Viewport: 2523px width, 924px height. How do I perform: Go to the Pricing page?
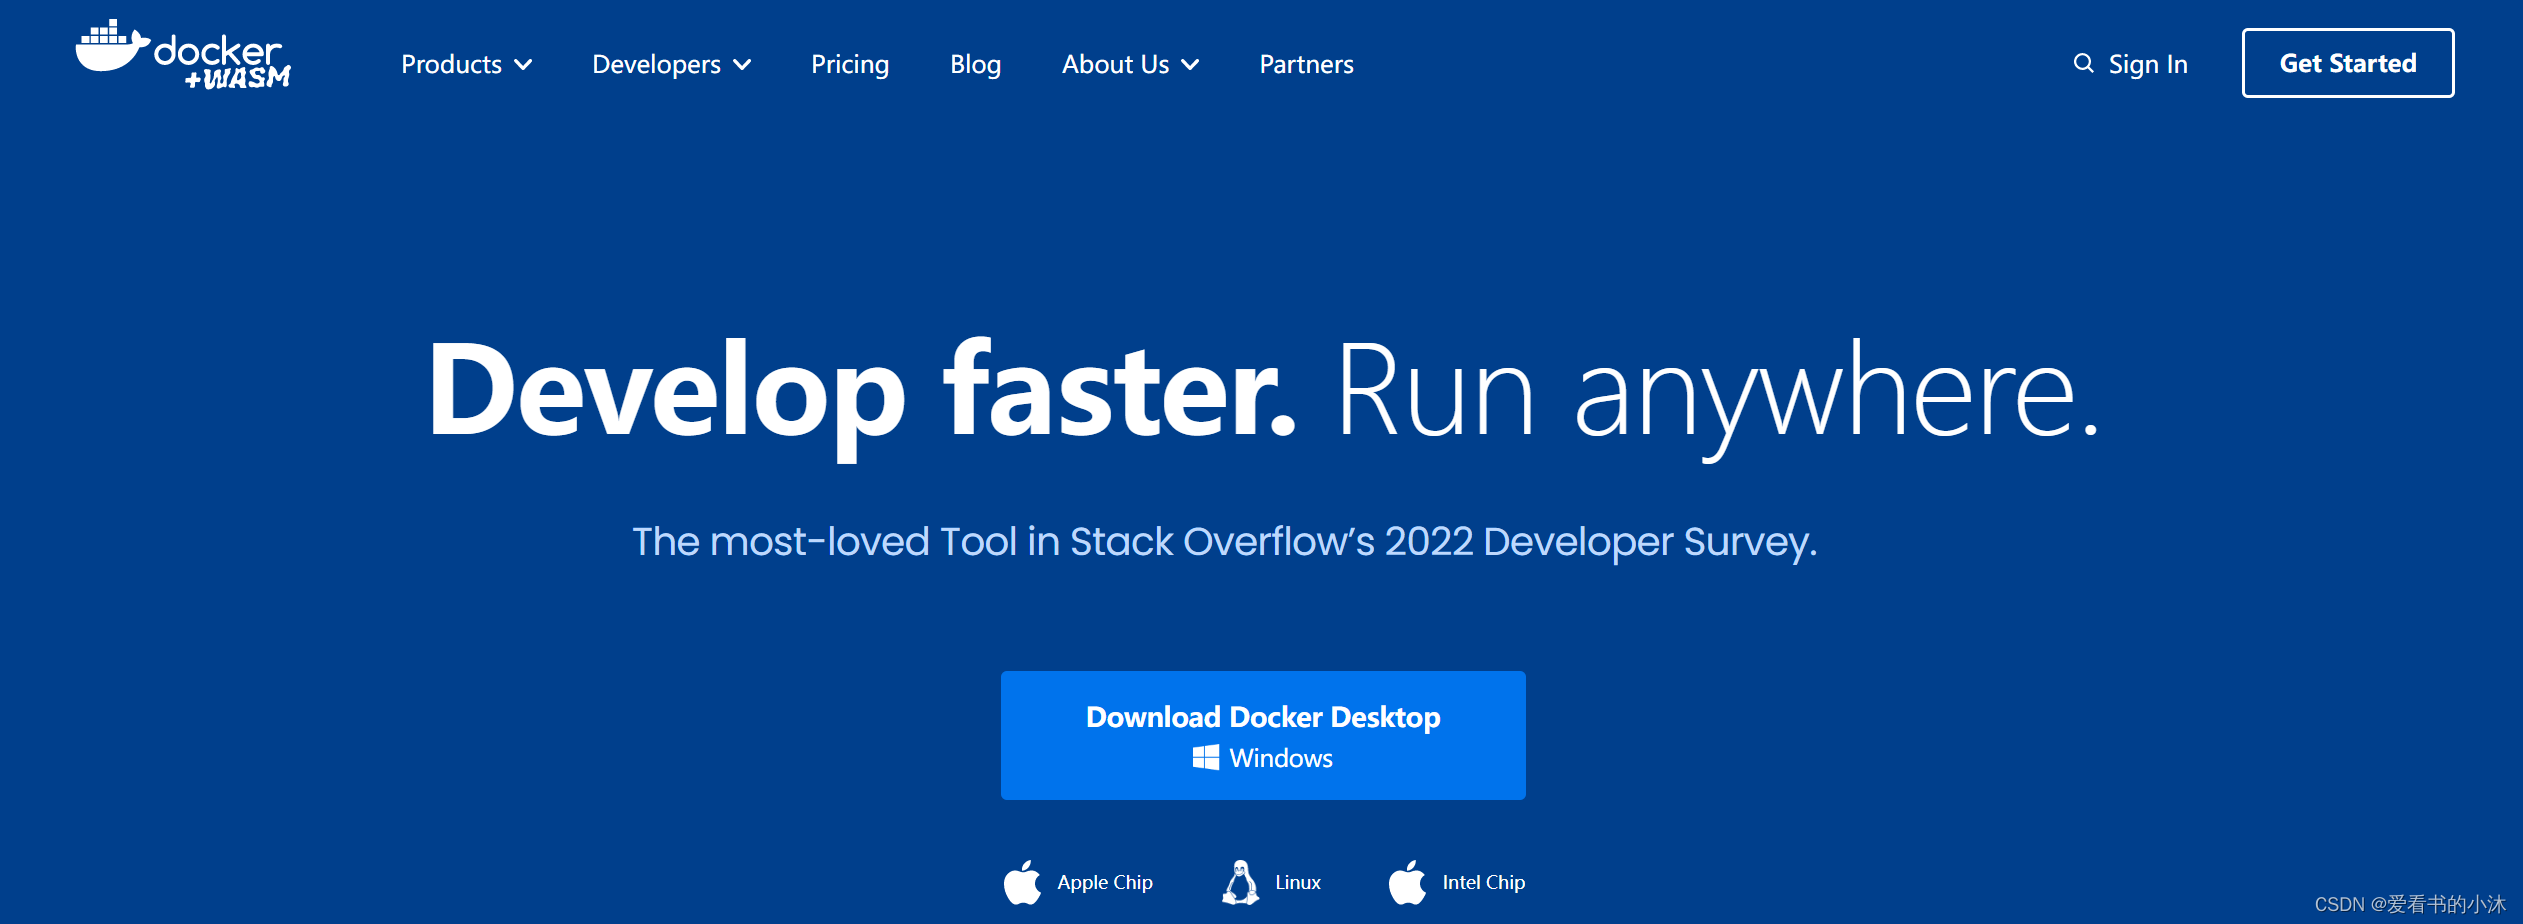point(849,65)
